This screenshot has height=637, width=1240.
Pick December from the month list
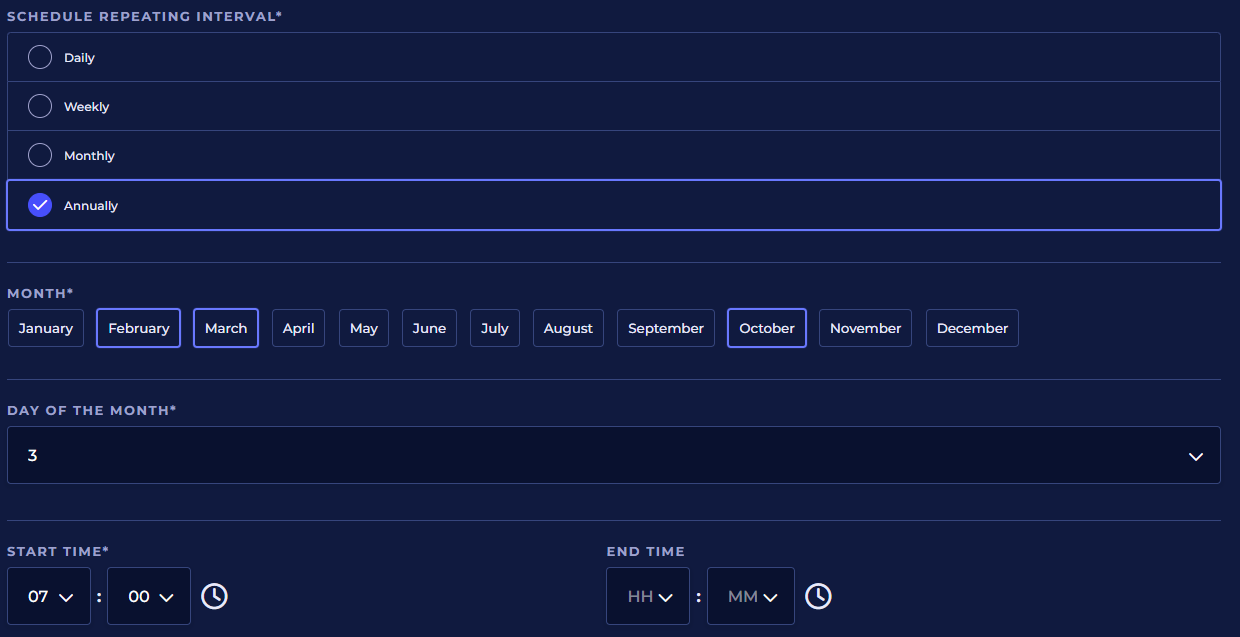click(972, 328)
